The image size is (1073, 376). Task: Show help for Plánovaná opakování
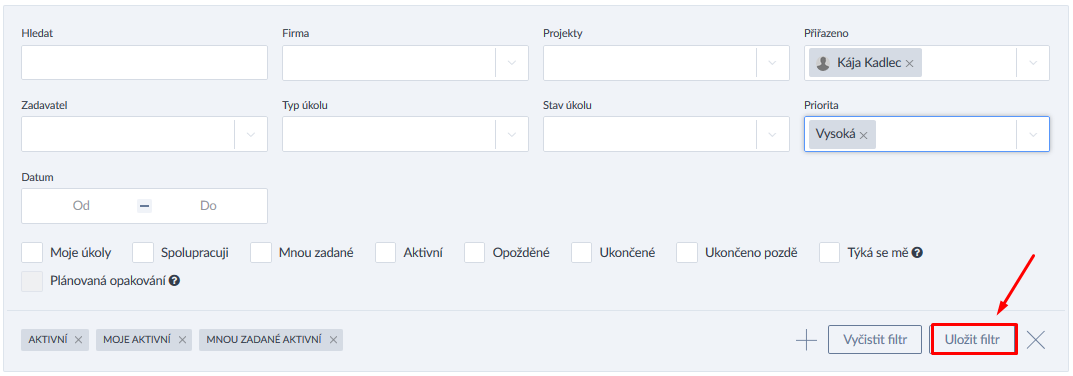pyautogui.click(x=174, y=281)
